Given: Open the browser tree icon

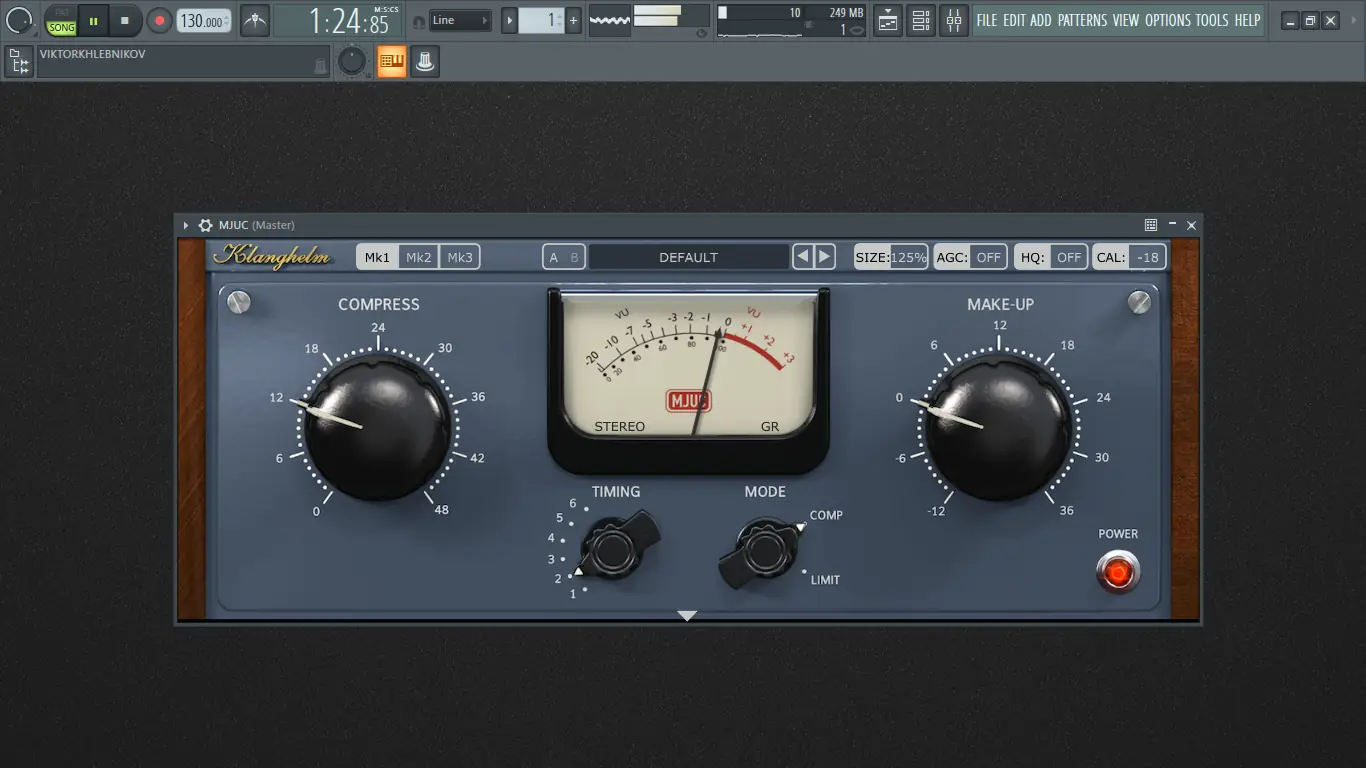Looking at the screenshot, I should (x=19, y=62).
